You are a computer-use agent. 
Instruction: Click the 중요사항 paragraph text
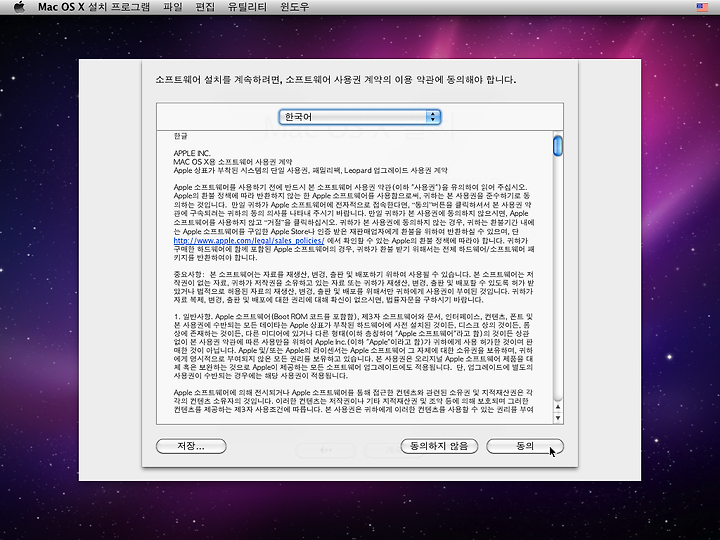point(354,287)
